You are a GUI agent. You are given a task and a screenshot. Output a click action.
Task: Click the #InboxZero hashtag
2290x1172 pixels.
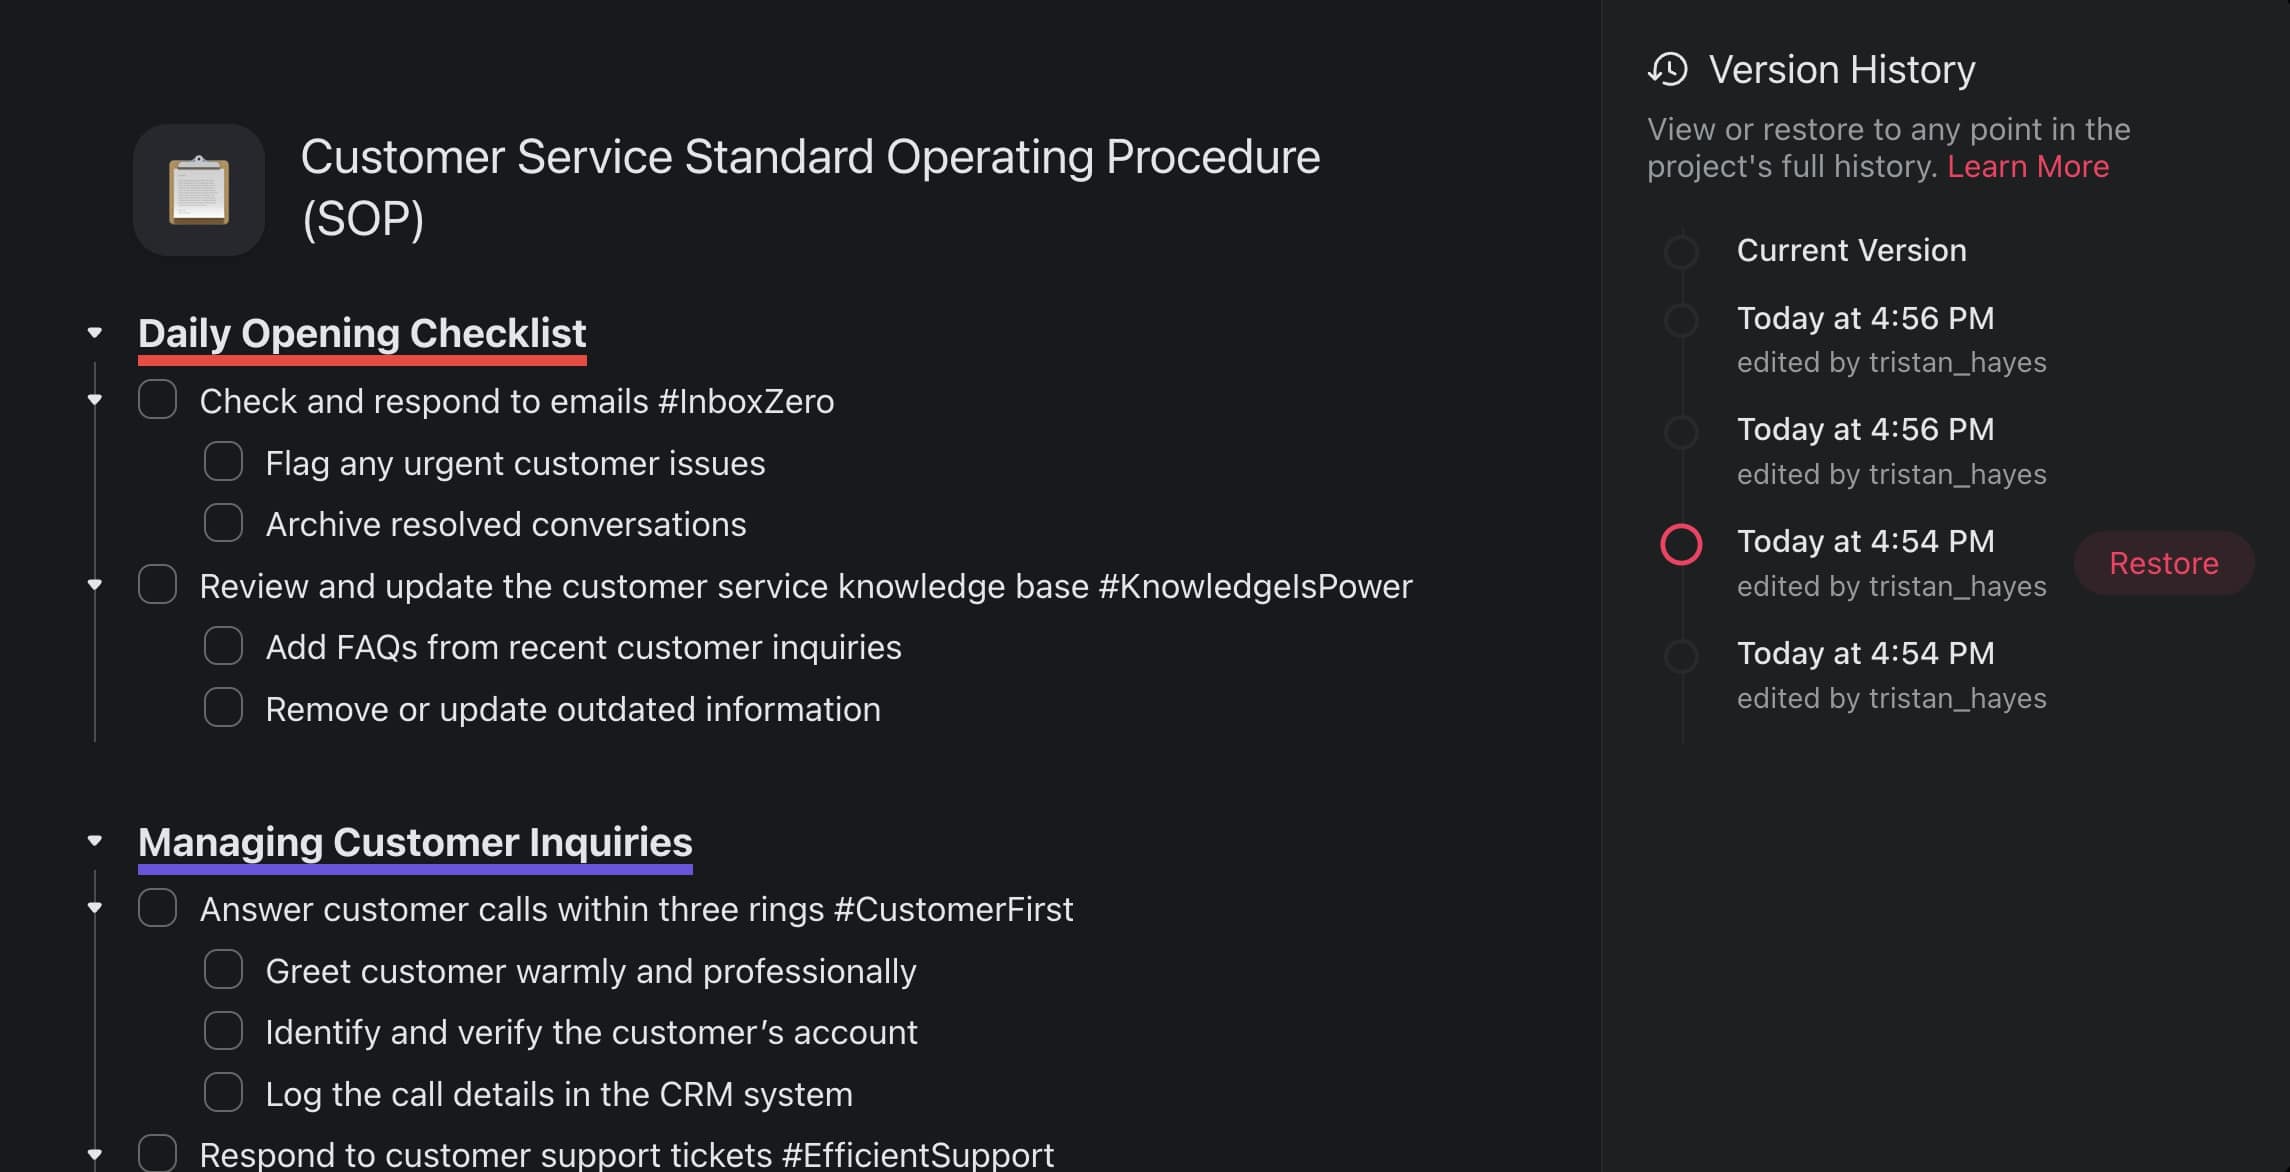click(746, 402)
